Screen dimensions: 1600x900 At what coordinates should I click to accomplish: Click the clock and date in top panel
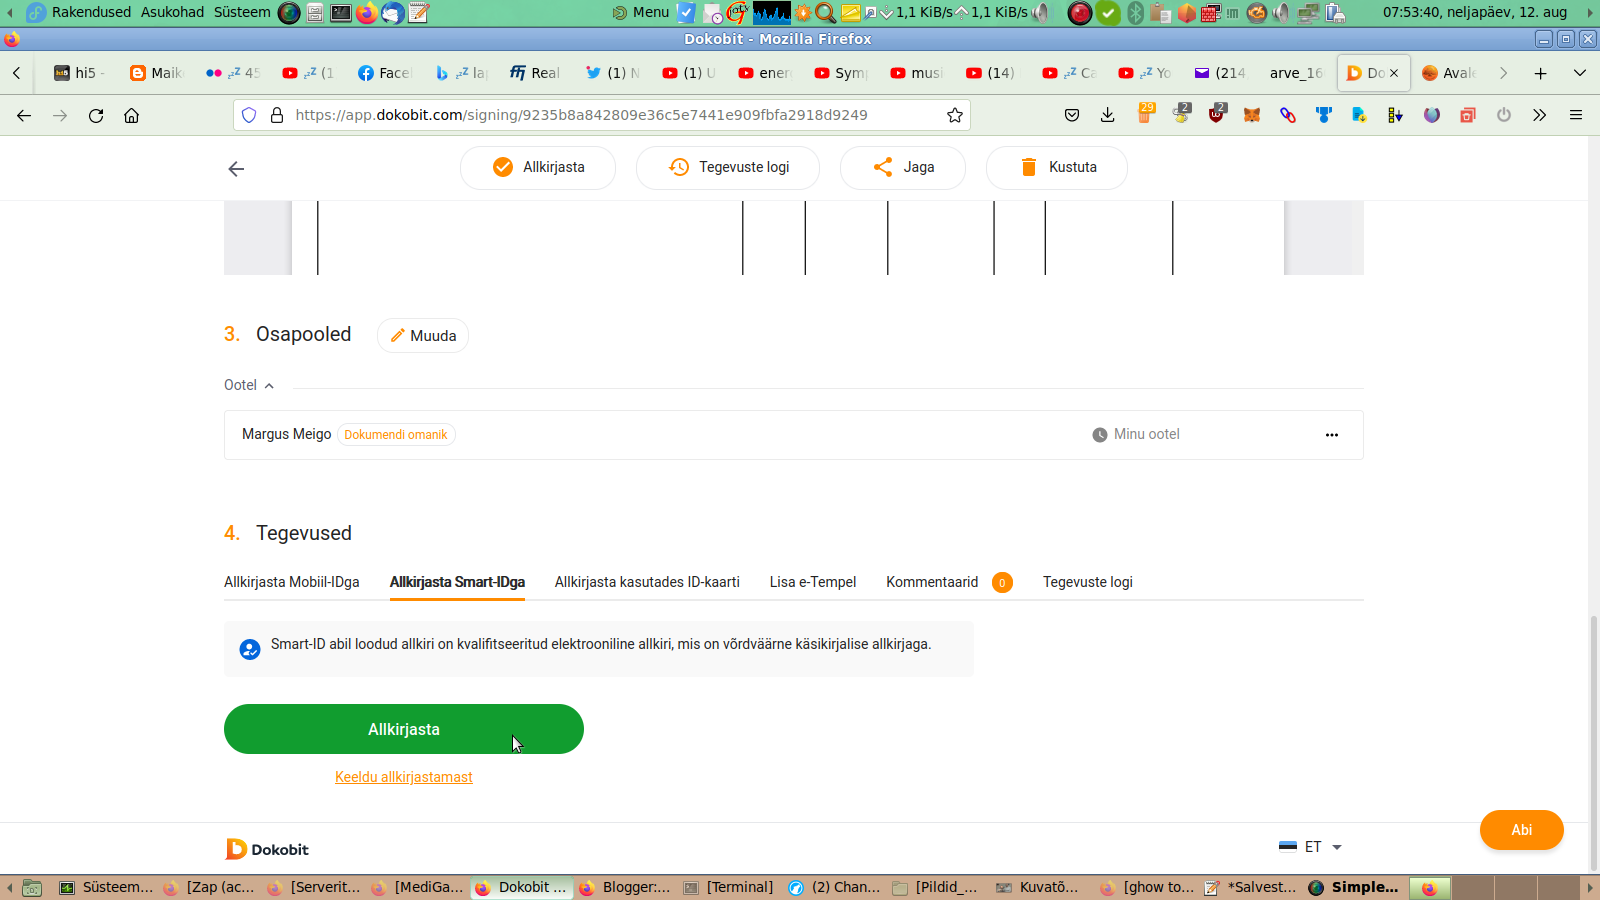click(1475, 12)
